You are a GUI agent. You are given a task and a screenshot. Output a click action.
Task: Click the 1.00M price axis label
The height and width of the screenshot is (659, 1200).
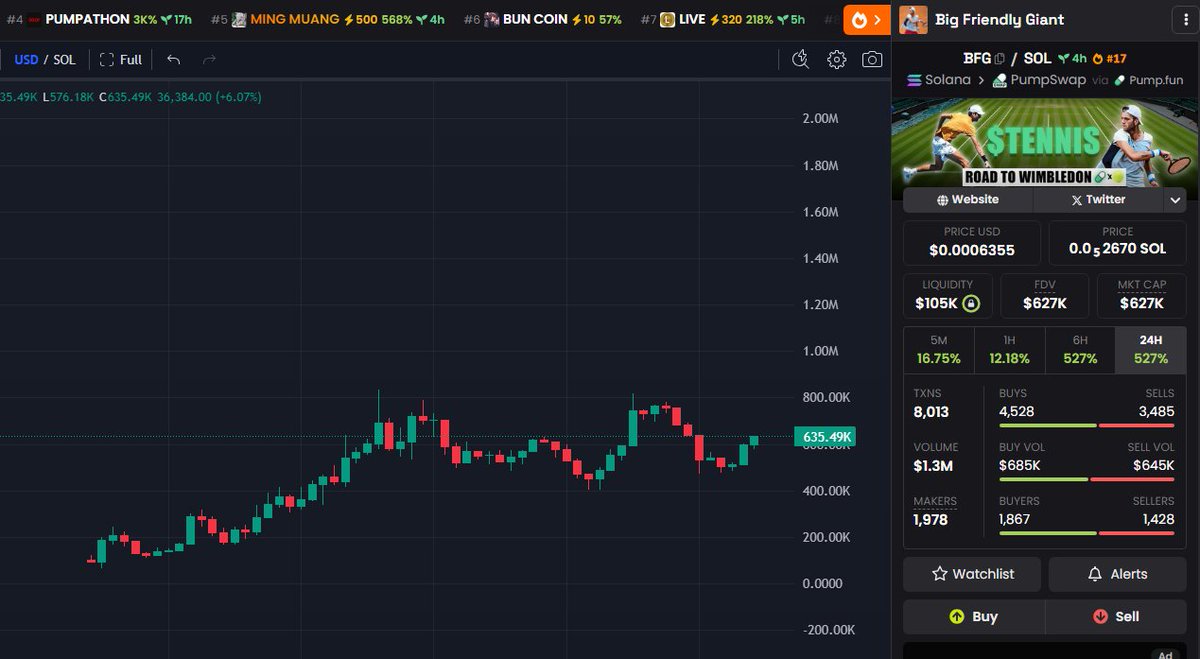pyautogui.click(x=821, y=351)
